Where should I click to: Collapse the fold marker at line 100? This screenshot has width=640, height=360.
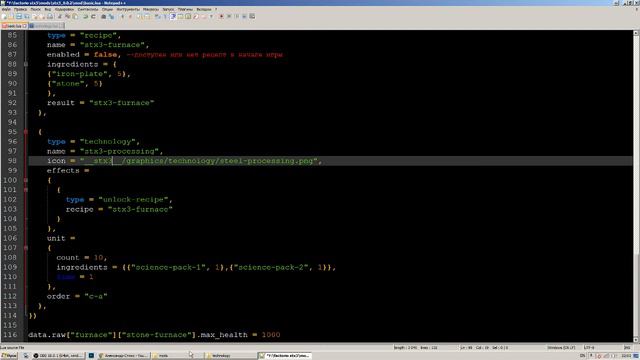point(26,180)
